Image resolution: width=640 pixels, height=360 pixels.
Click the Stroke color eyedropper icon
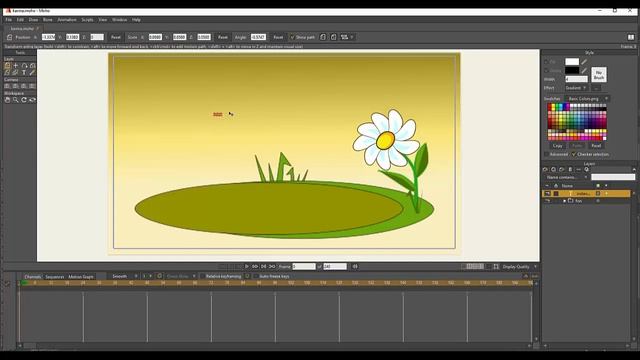(x=584, y=71)
